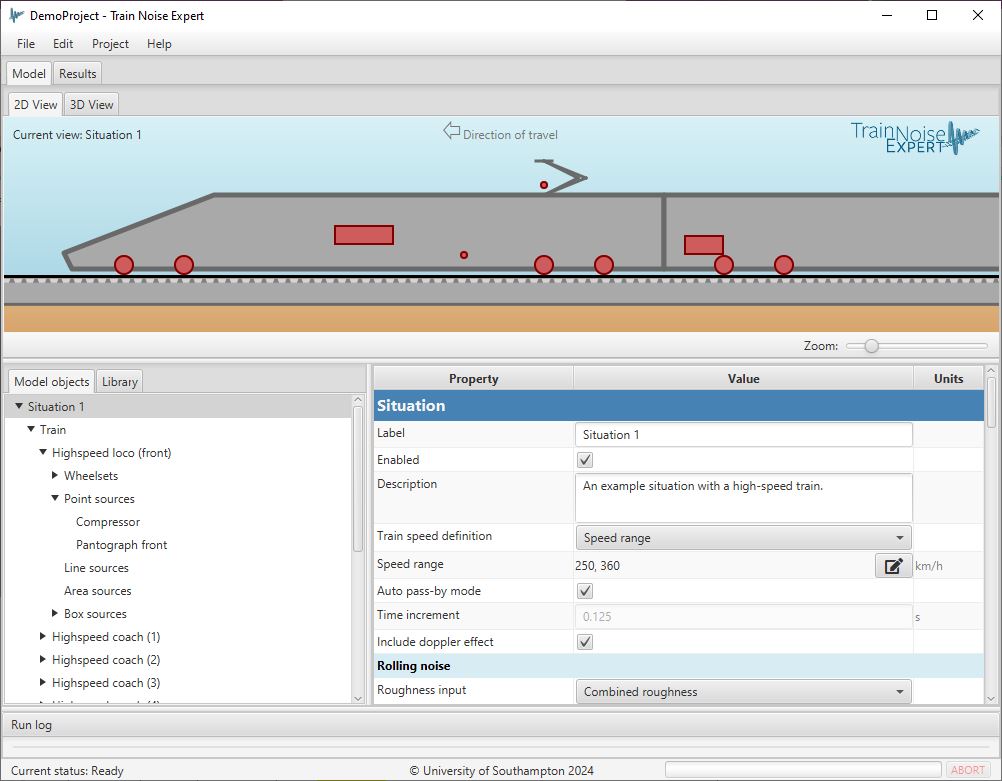Screen dimensions: 1002x781
Task: Click the first coach wheelset circle
Action: tap(724, 265)
